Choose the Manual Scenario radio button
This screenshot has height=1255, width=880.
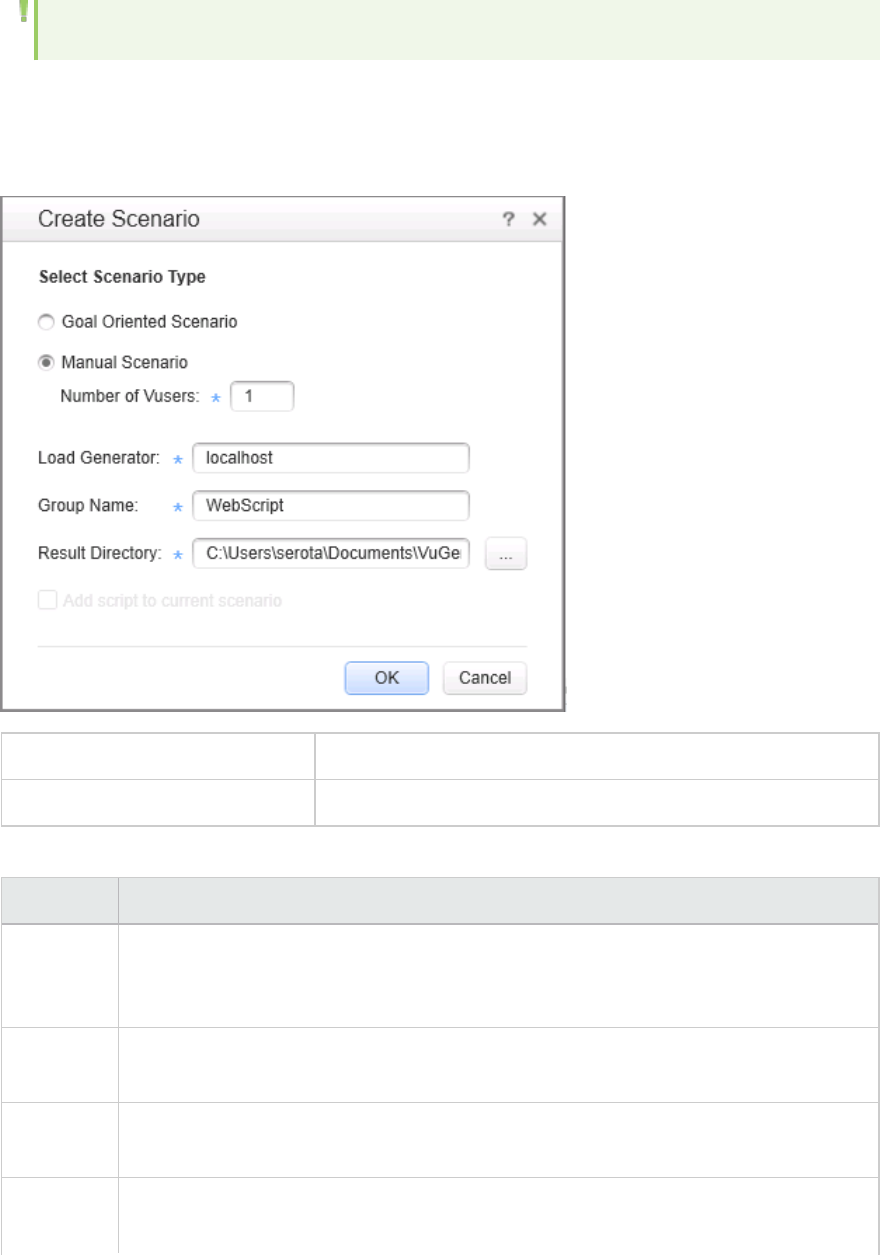44,361
